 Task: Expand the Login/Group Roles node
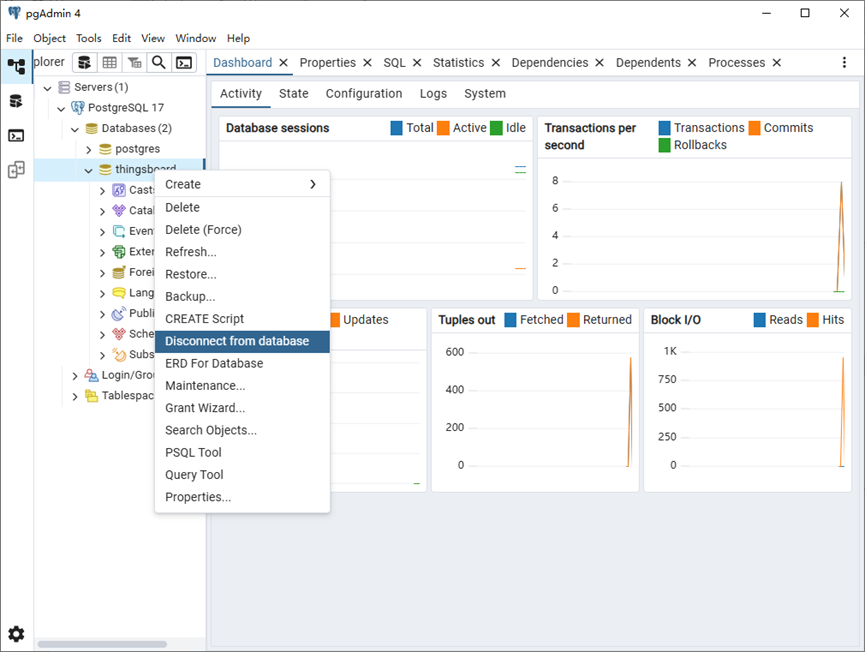(x=75, y=376)
